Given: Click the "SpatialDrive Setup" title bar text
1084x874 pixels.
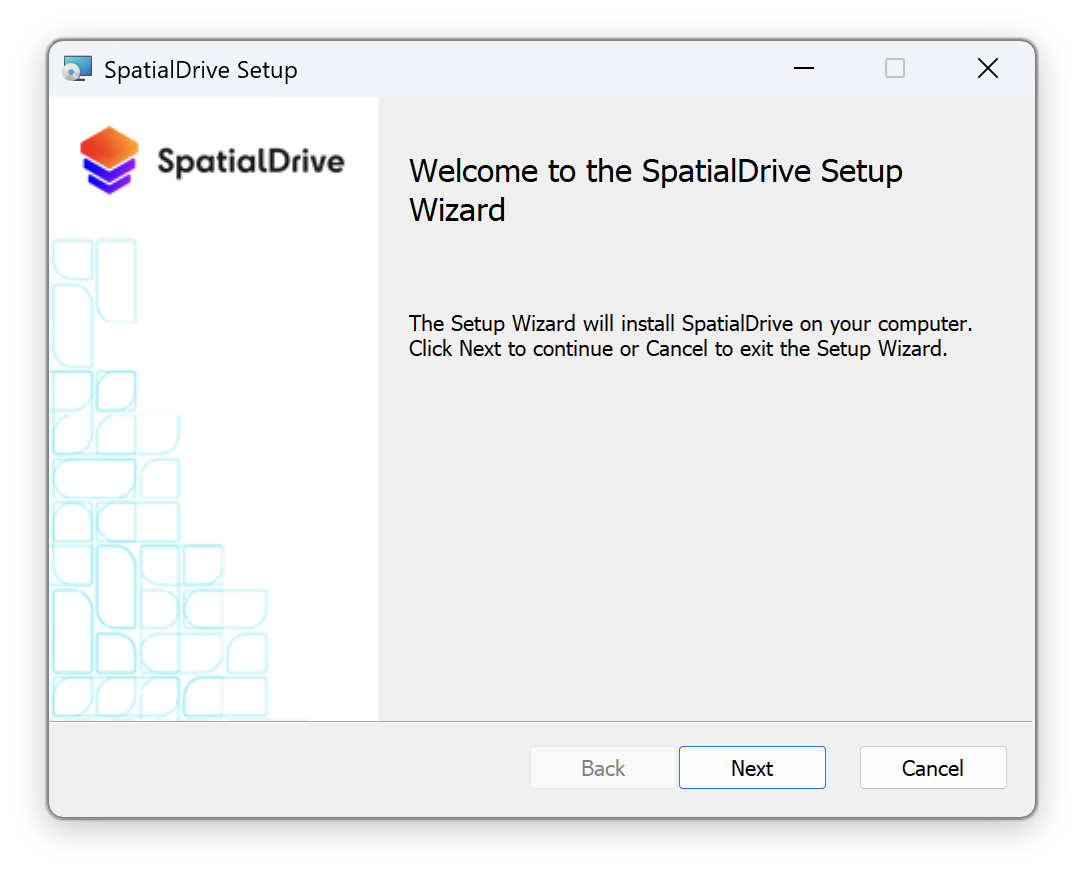Looking at the screenshot, I should 200,70.
